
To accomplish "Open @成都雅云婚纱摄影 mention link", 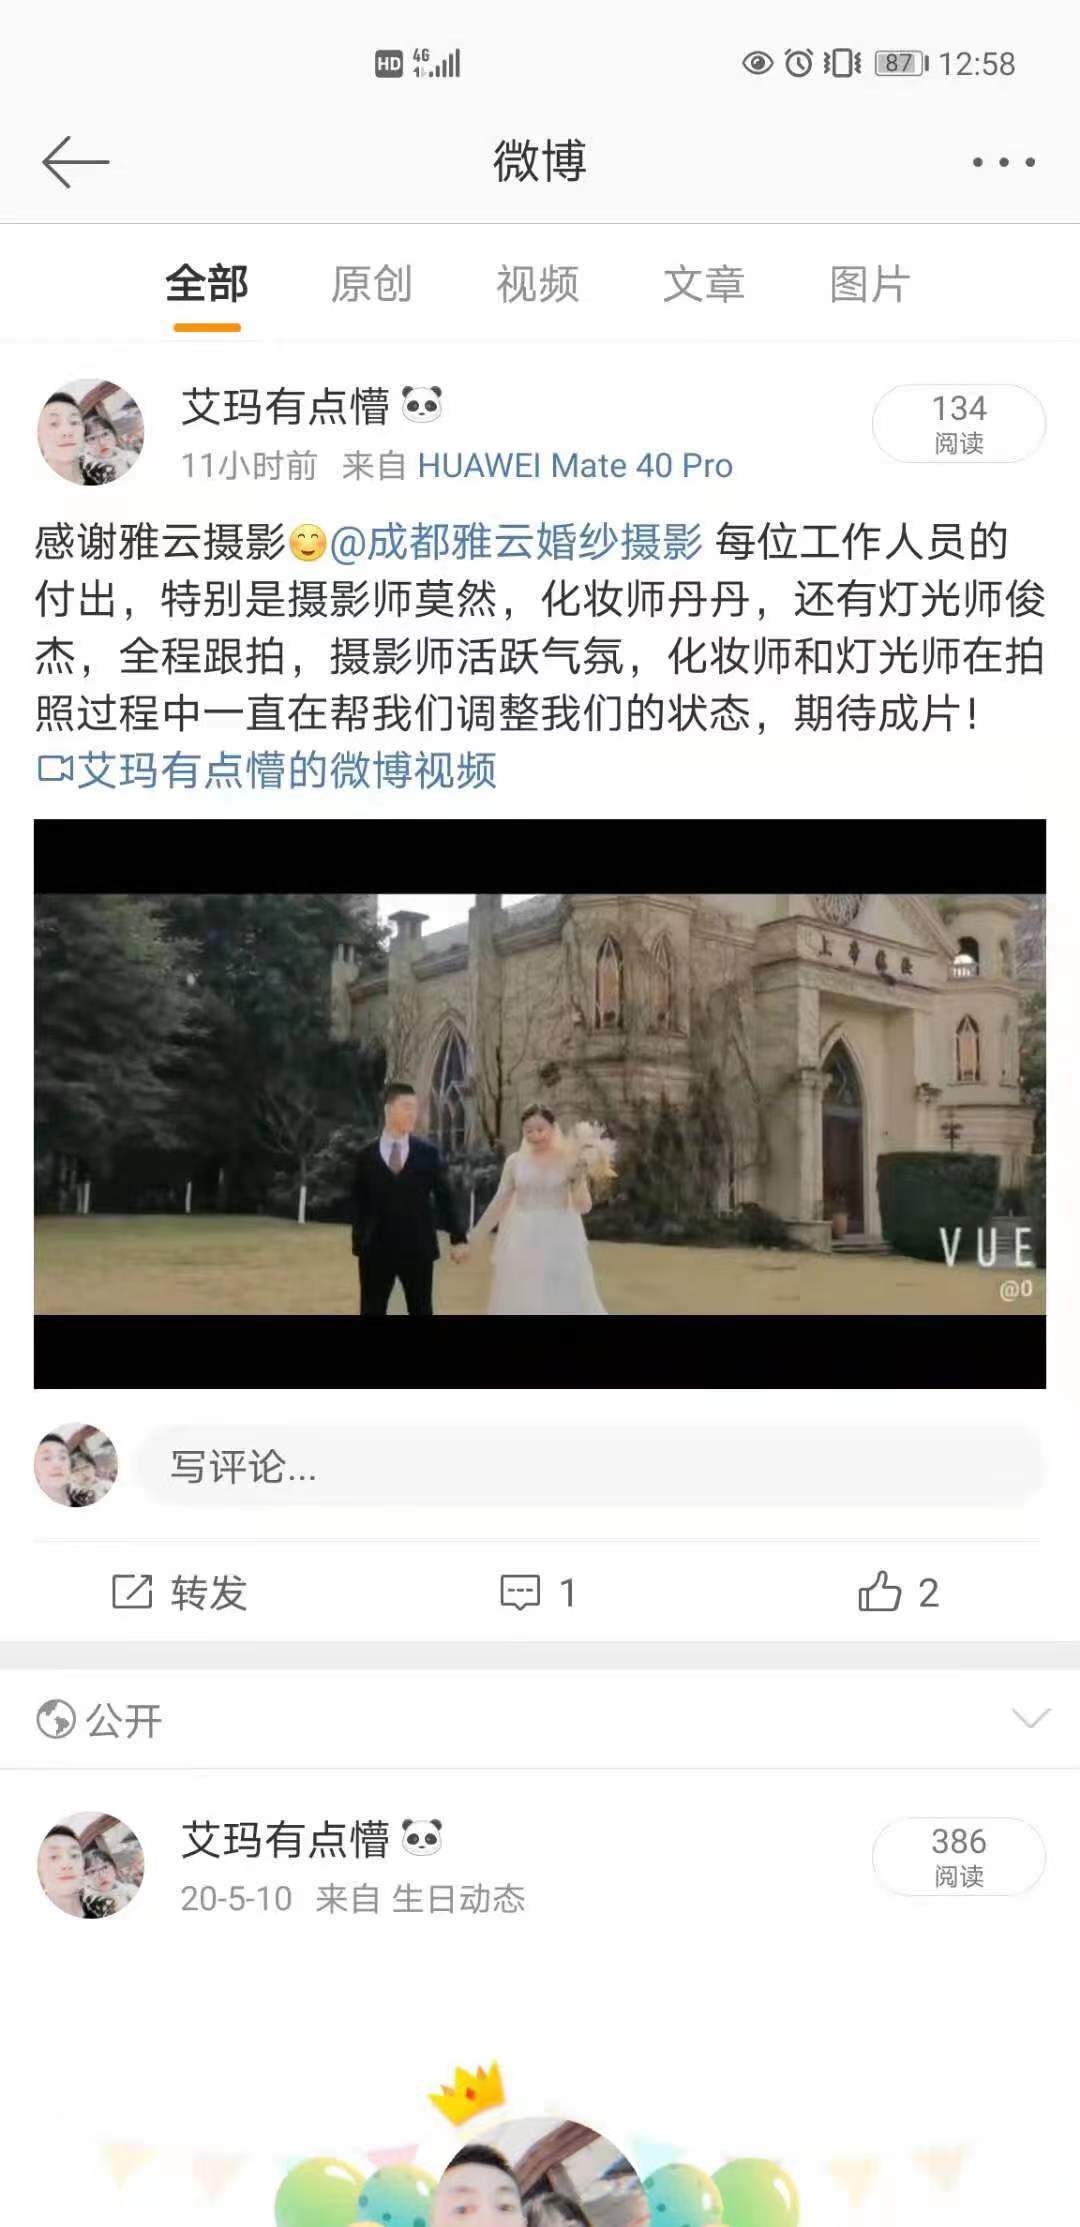I will 516,542.
